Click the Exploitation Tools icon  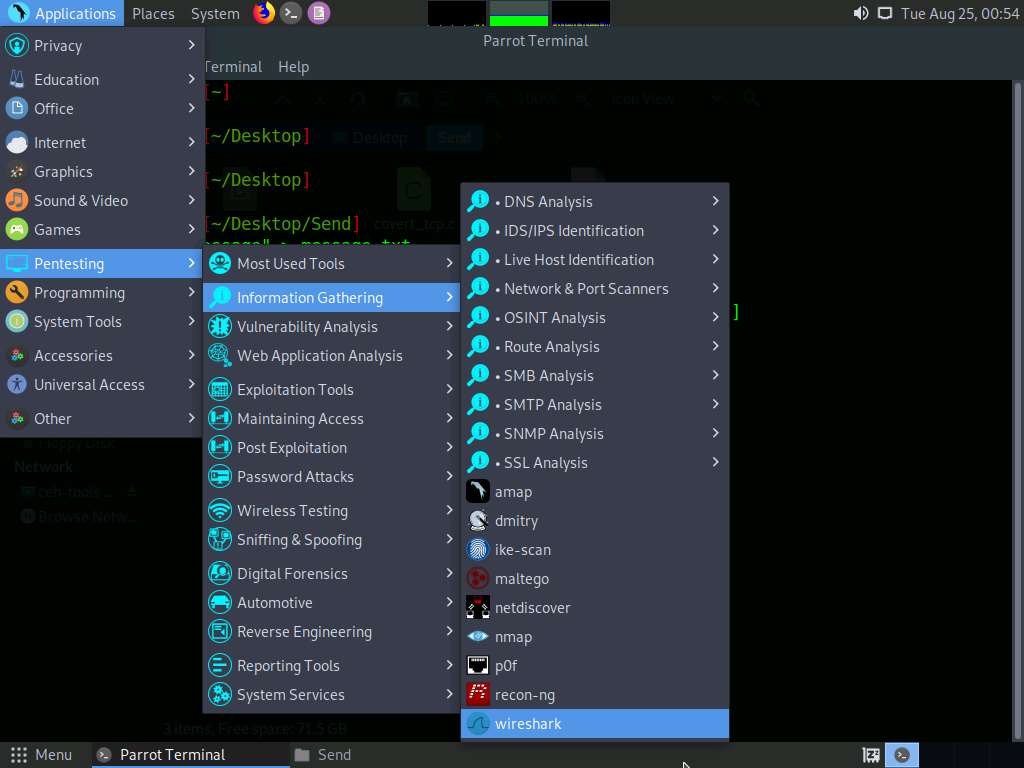tap(220, 389)
